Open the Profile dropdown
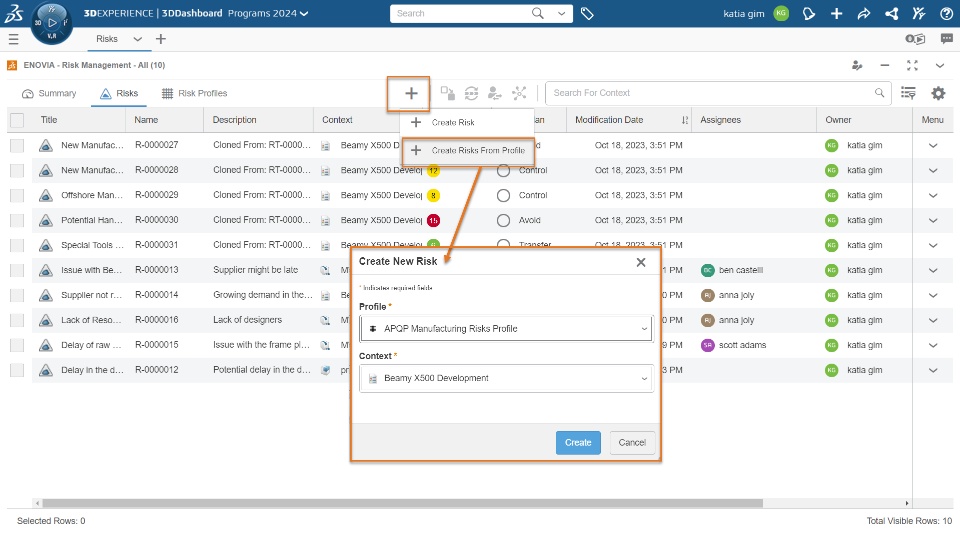The width and height of the screenshot is (960, 539). [506, 328]
